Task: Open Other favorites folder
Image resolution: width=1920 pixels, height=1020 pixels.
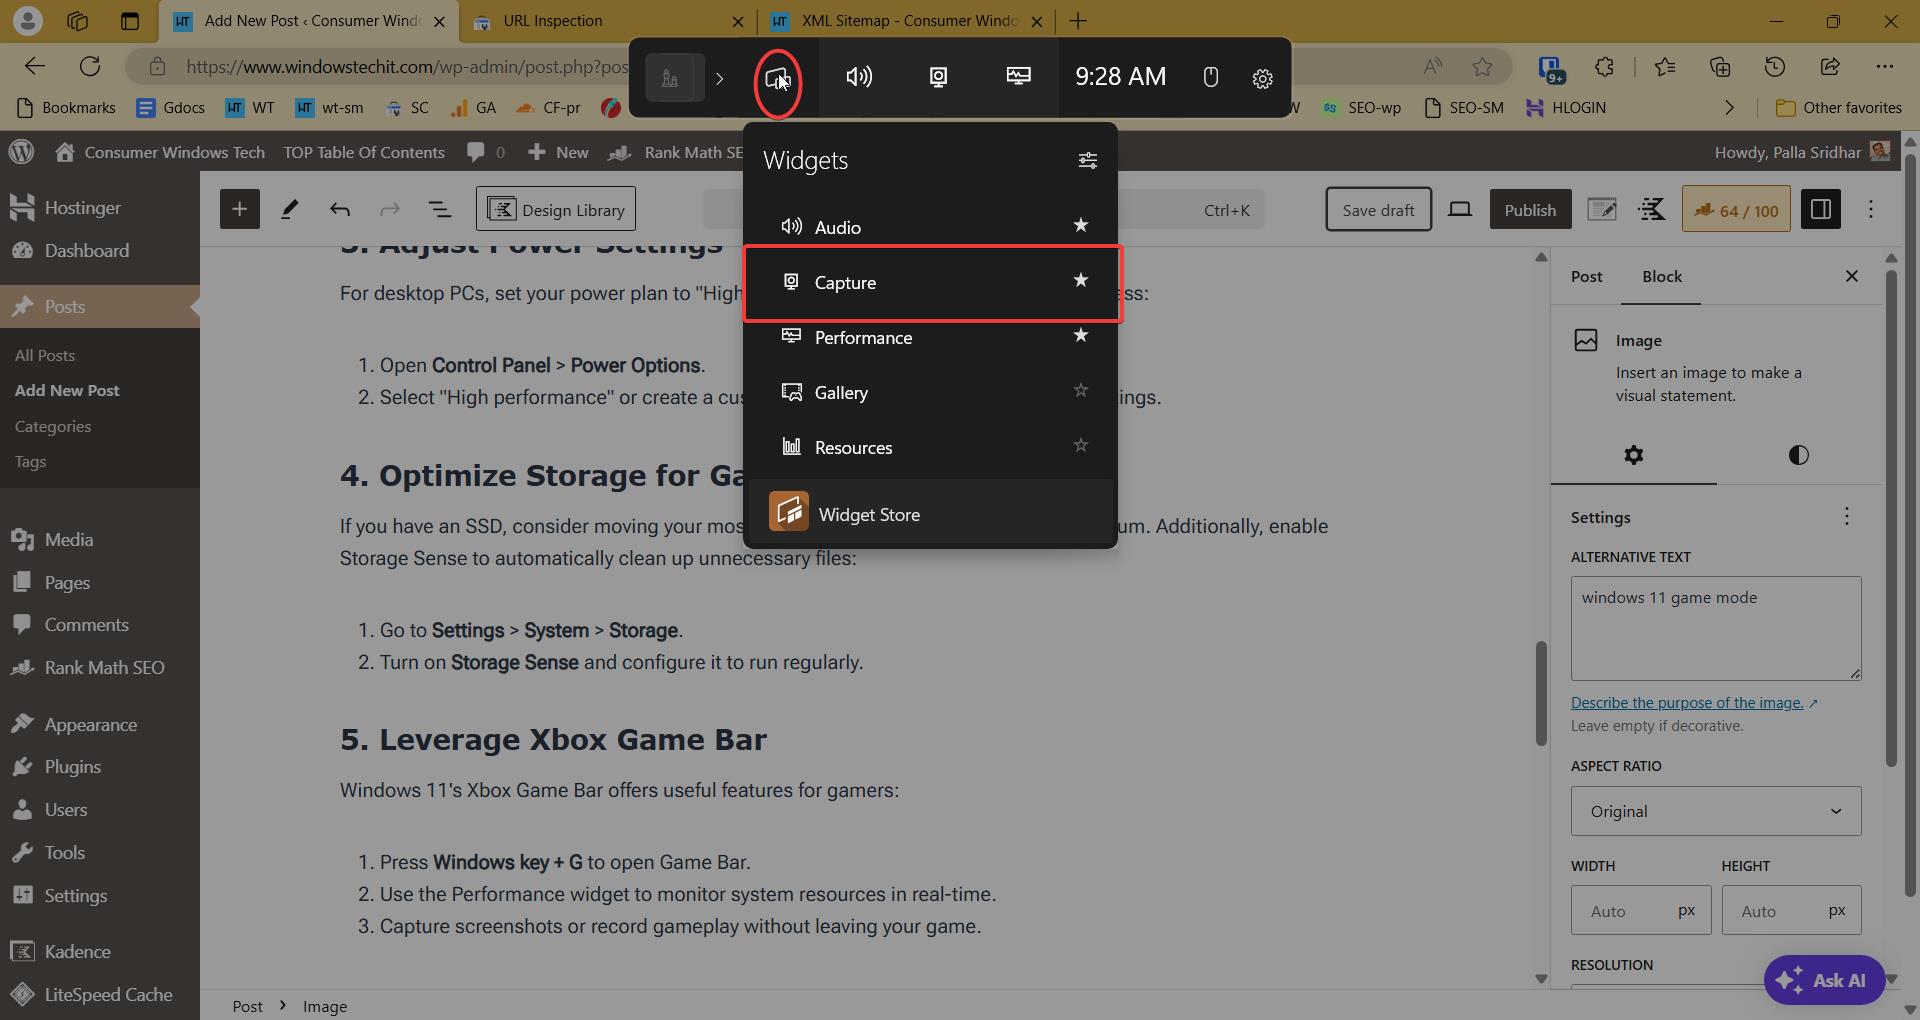Action: click(1838, 107)
